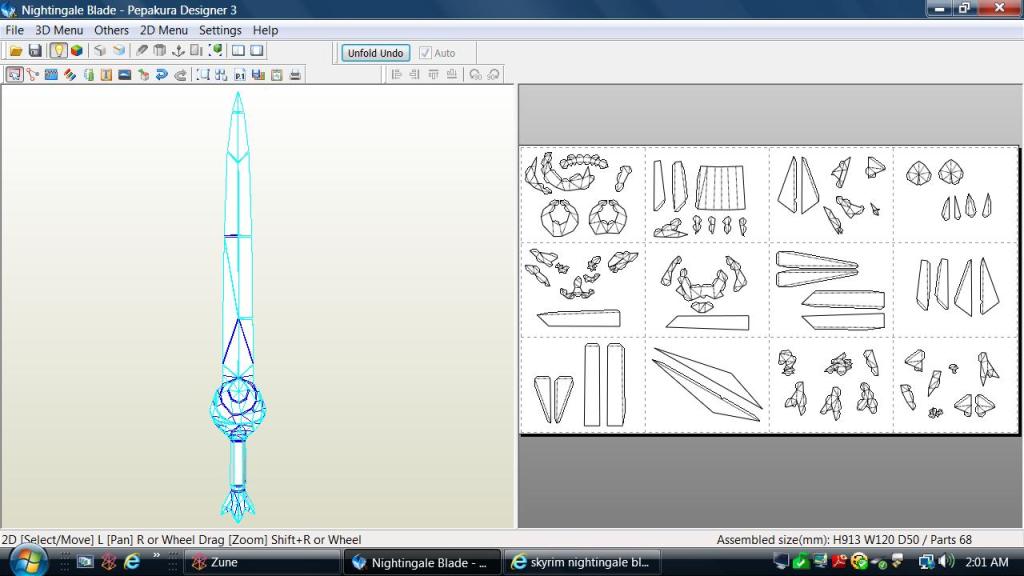The height and width of the screenshot is (576, 1024).
Task: Select the pencil edge tool
Action: (141, 51)
